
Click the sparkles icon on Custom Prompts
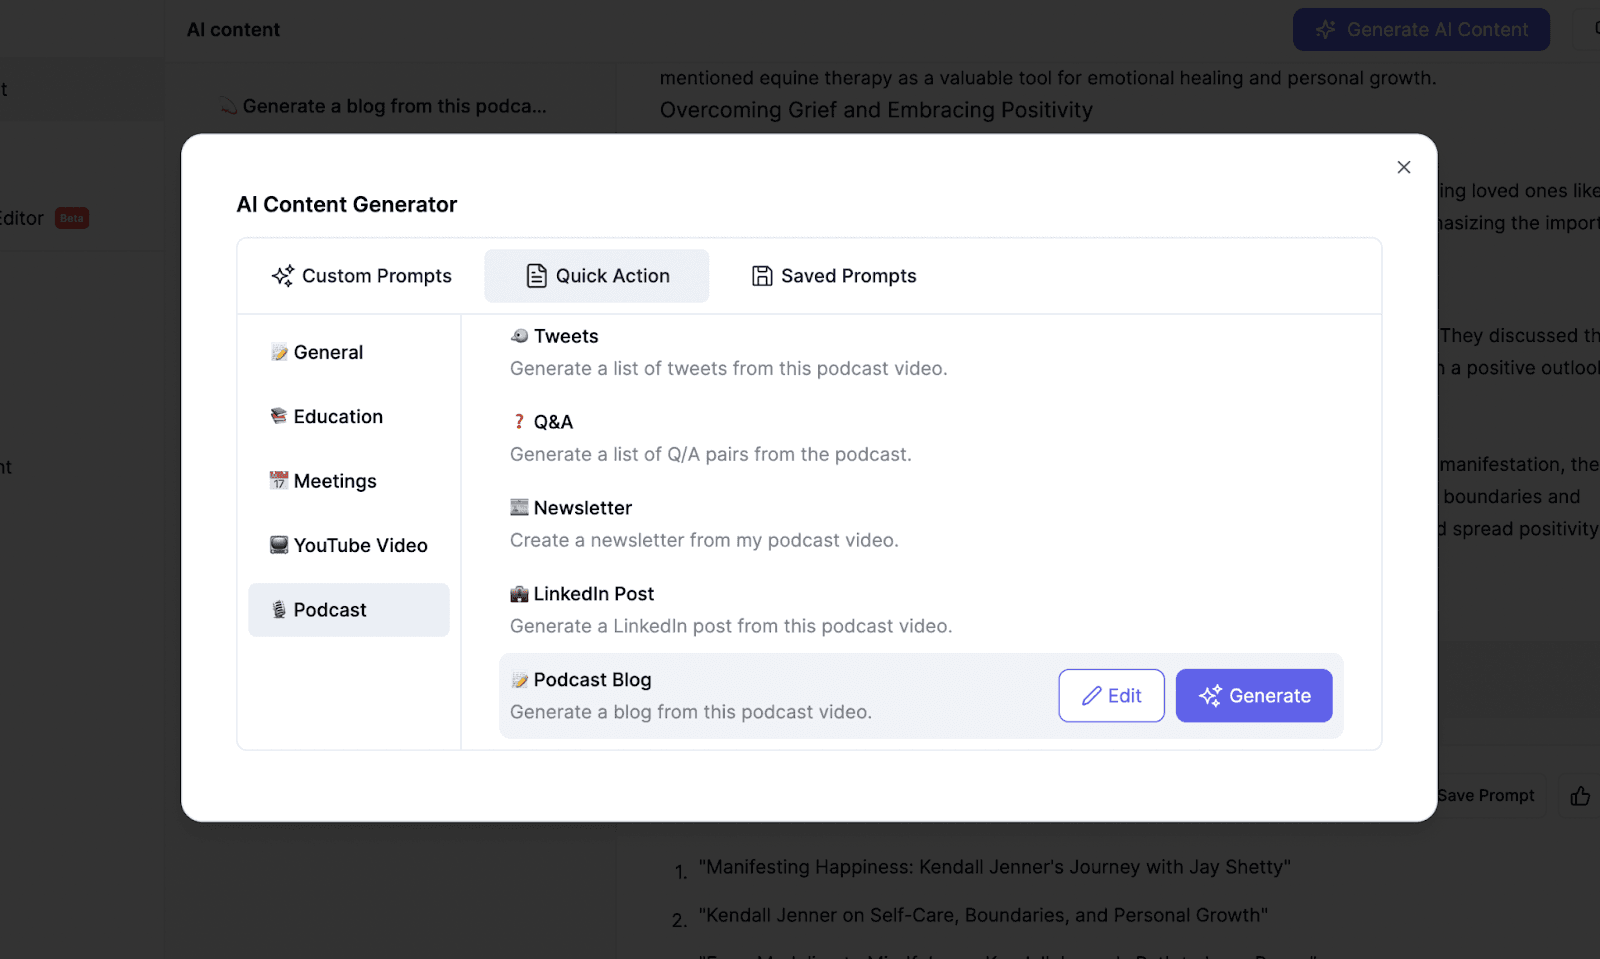tap(282, 275)
